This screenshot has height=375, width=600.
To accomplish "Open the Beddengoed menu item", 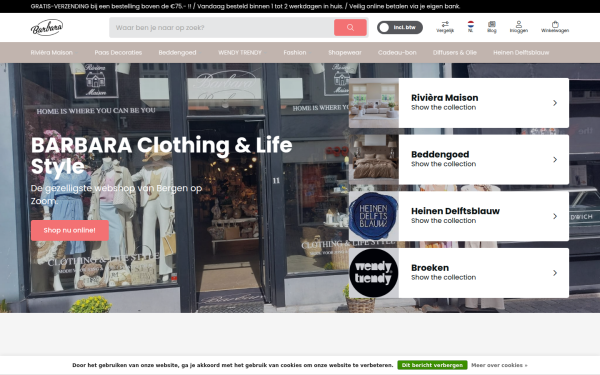I will pyautogui.click(x=177, y=53).
